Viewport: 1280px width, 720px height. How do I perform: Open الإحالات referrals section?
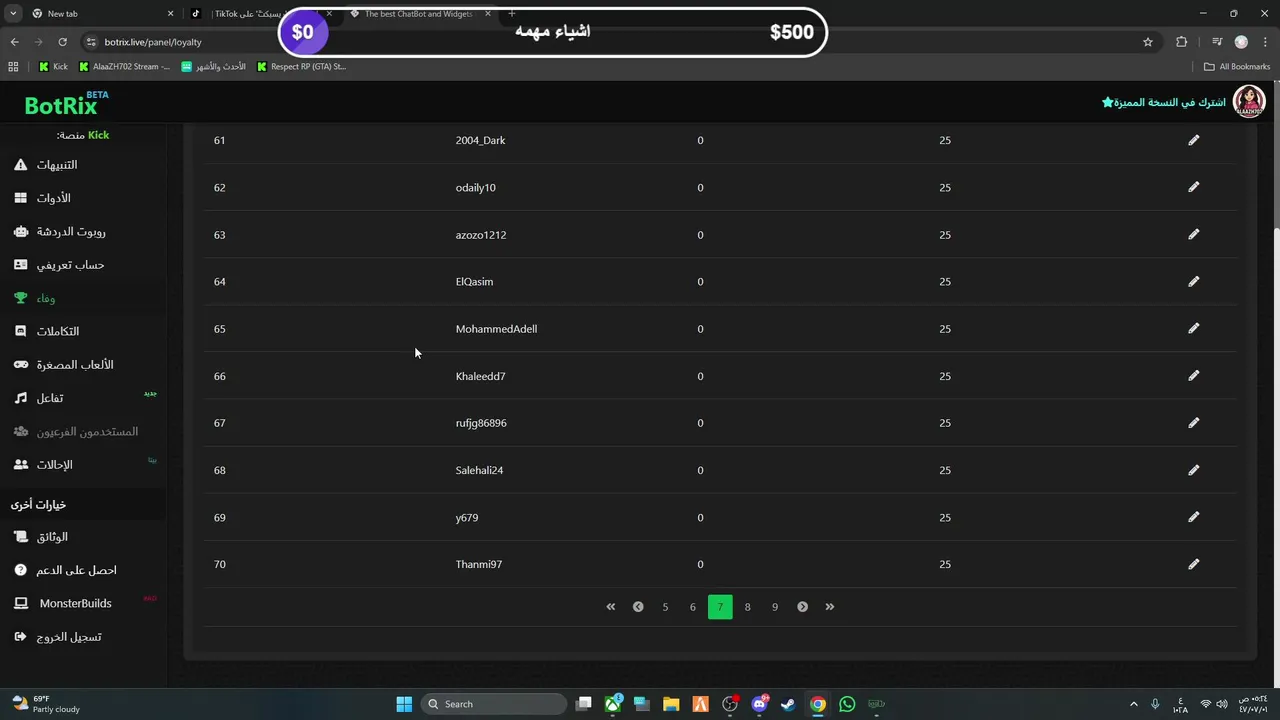coord(43,465)
